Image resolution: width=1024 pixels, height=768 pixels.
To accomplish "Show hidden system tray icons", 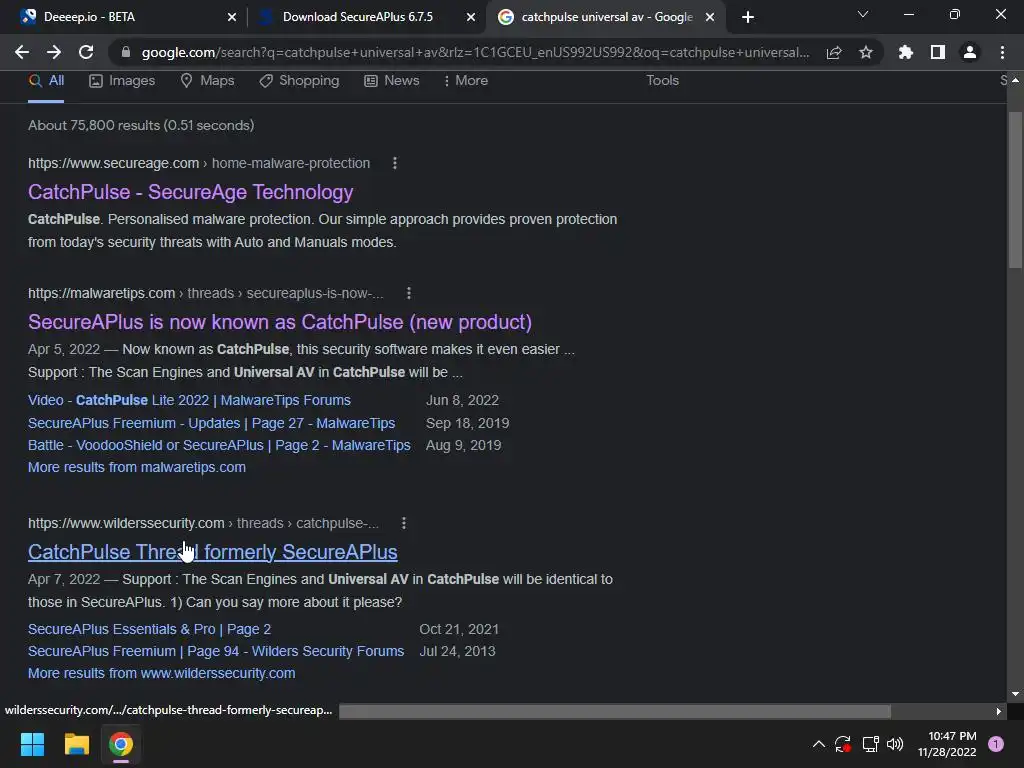I will point(818,744).
